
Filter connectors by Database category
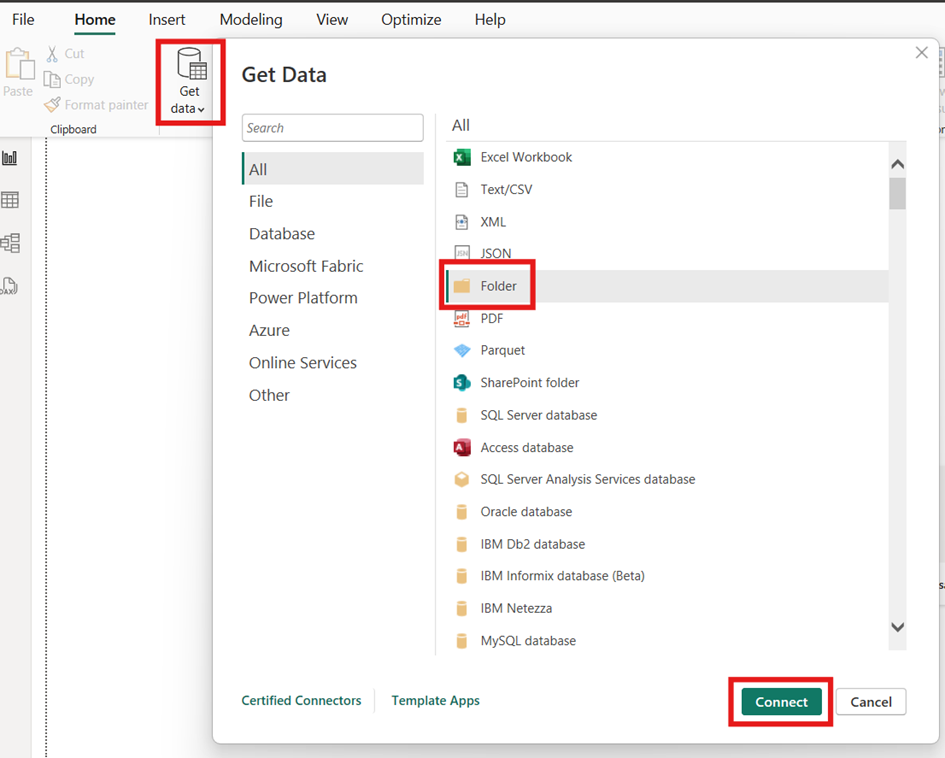[x=282, y=234]
